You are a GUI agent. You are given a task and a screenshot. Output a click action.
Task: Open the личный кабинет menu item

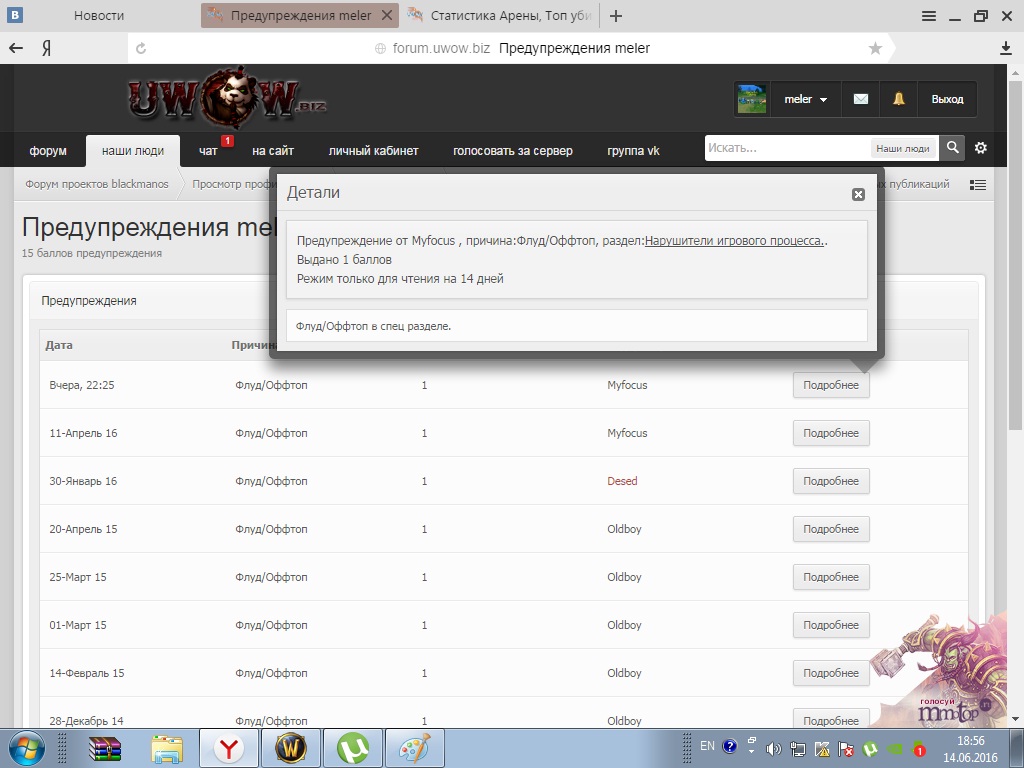373,151
